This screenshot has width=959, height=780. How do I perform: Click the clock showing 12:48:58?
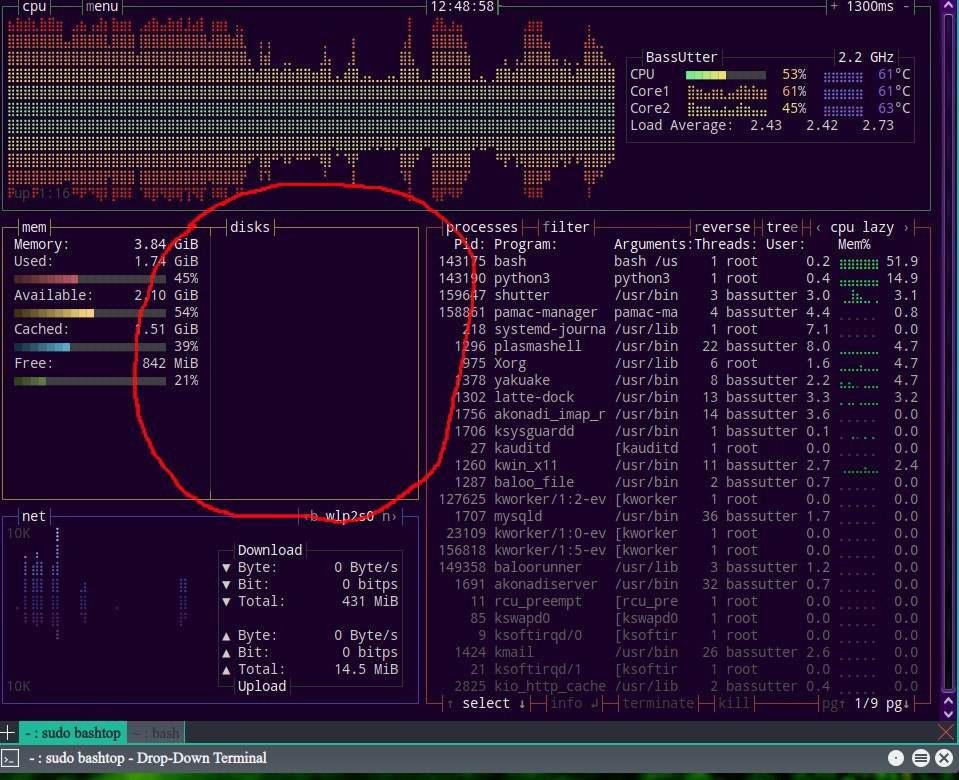462,7
